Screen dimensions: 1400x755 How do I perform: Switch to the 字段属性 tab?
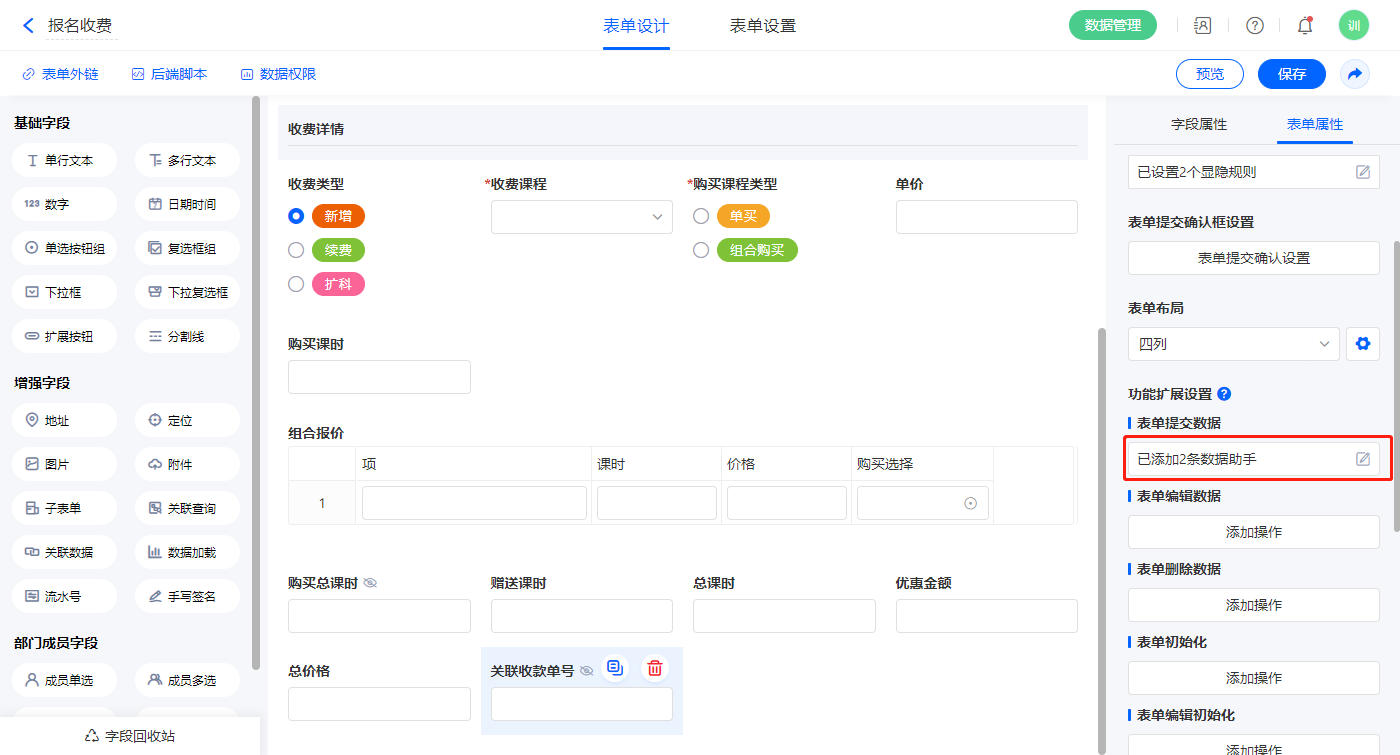(1198, 124)
